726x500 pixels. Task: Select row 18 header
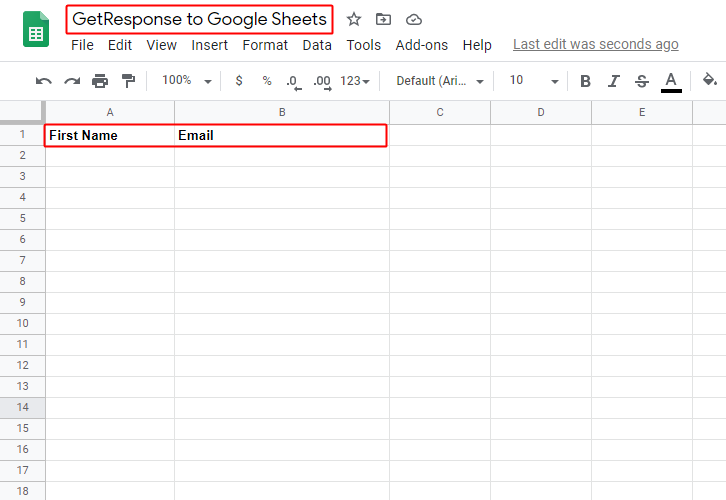tap(22, 491)
